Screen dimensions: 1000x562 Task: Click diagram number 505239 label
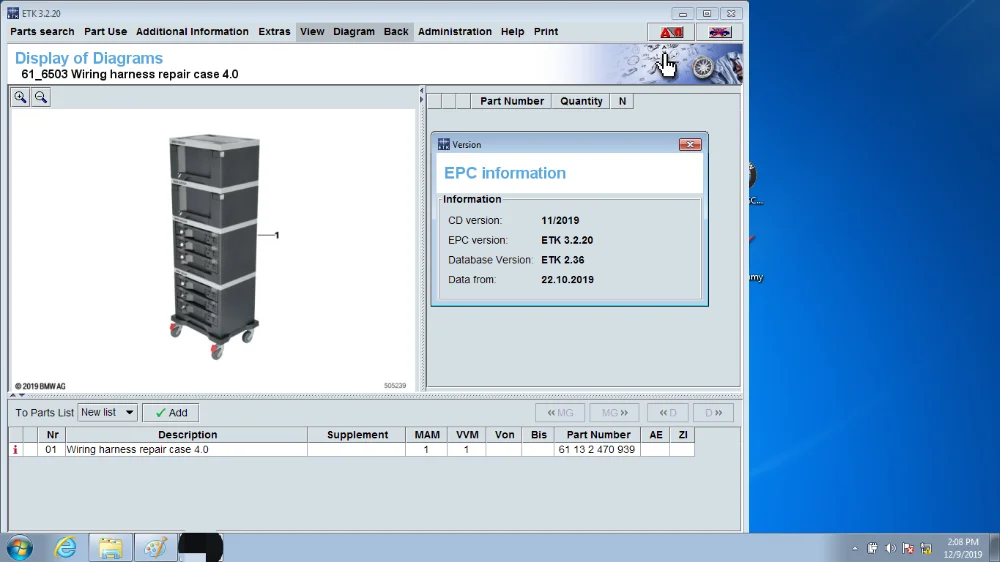pyautogui.click(x=395, y=386)
